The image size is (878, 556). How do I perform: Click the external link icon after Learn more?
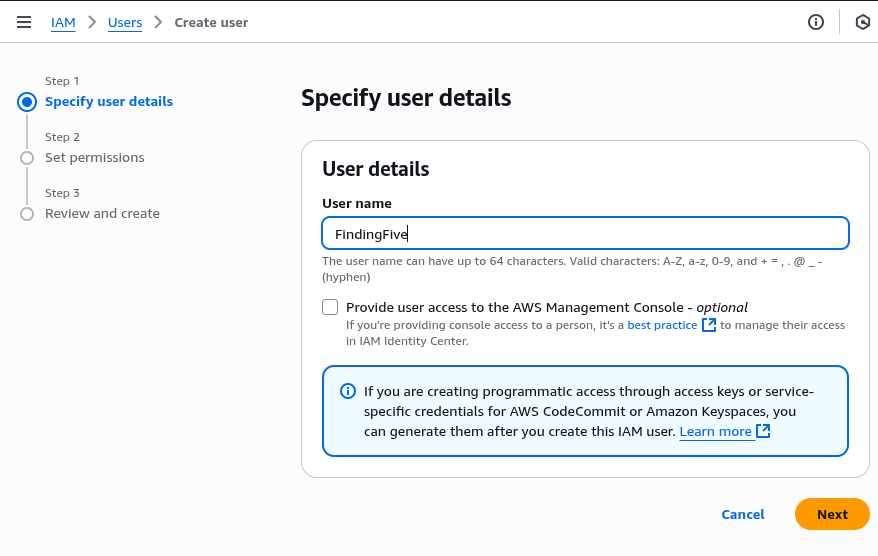point(763,431)
